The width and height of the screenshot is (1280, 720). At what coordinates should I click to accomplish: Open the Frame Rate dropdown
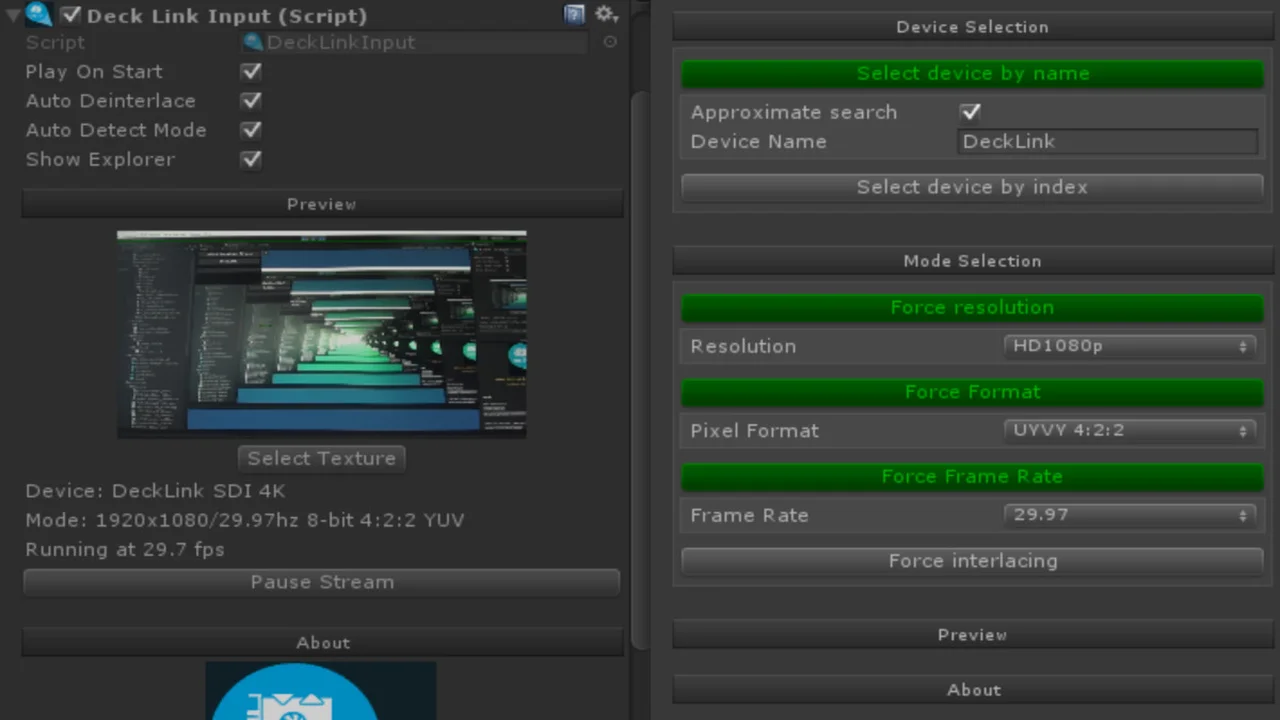click(x=1129, y=515)
